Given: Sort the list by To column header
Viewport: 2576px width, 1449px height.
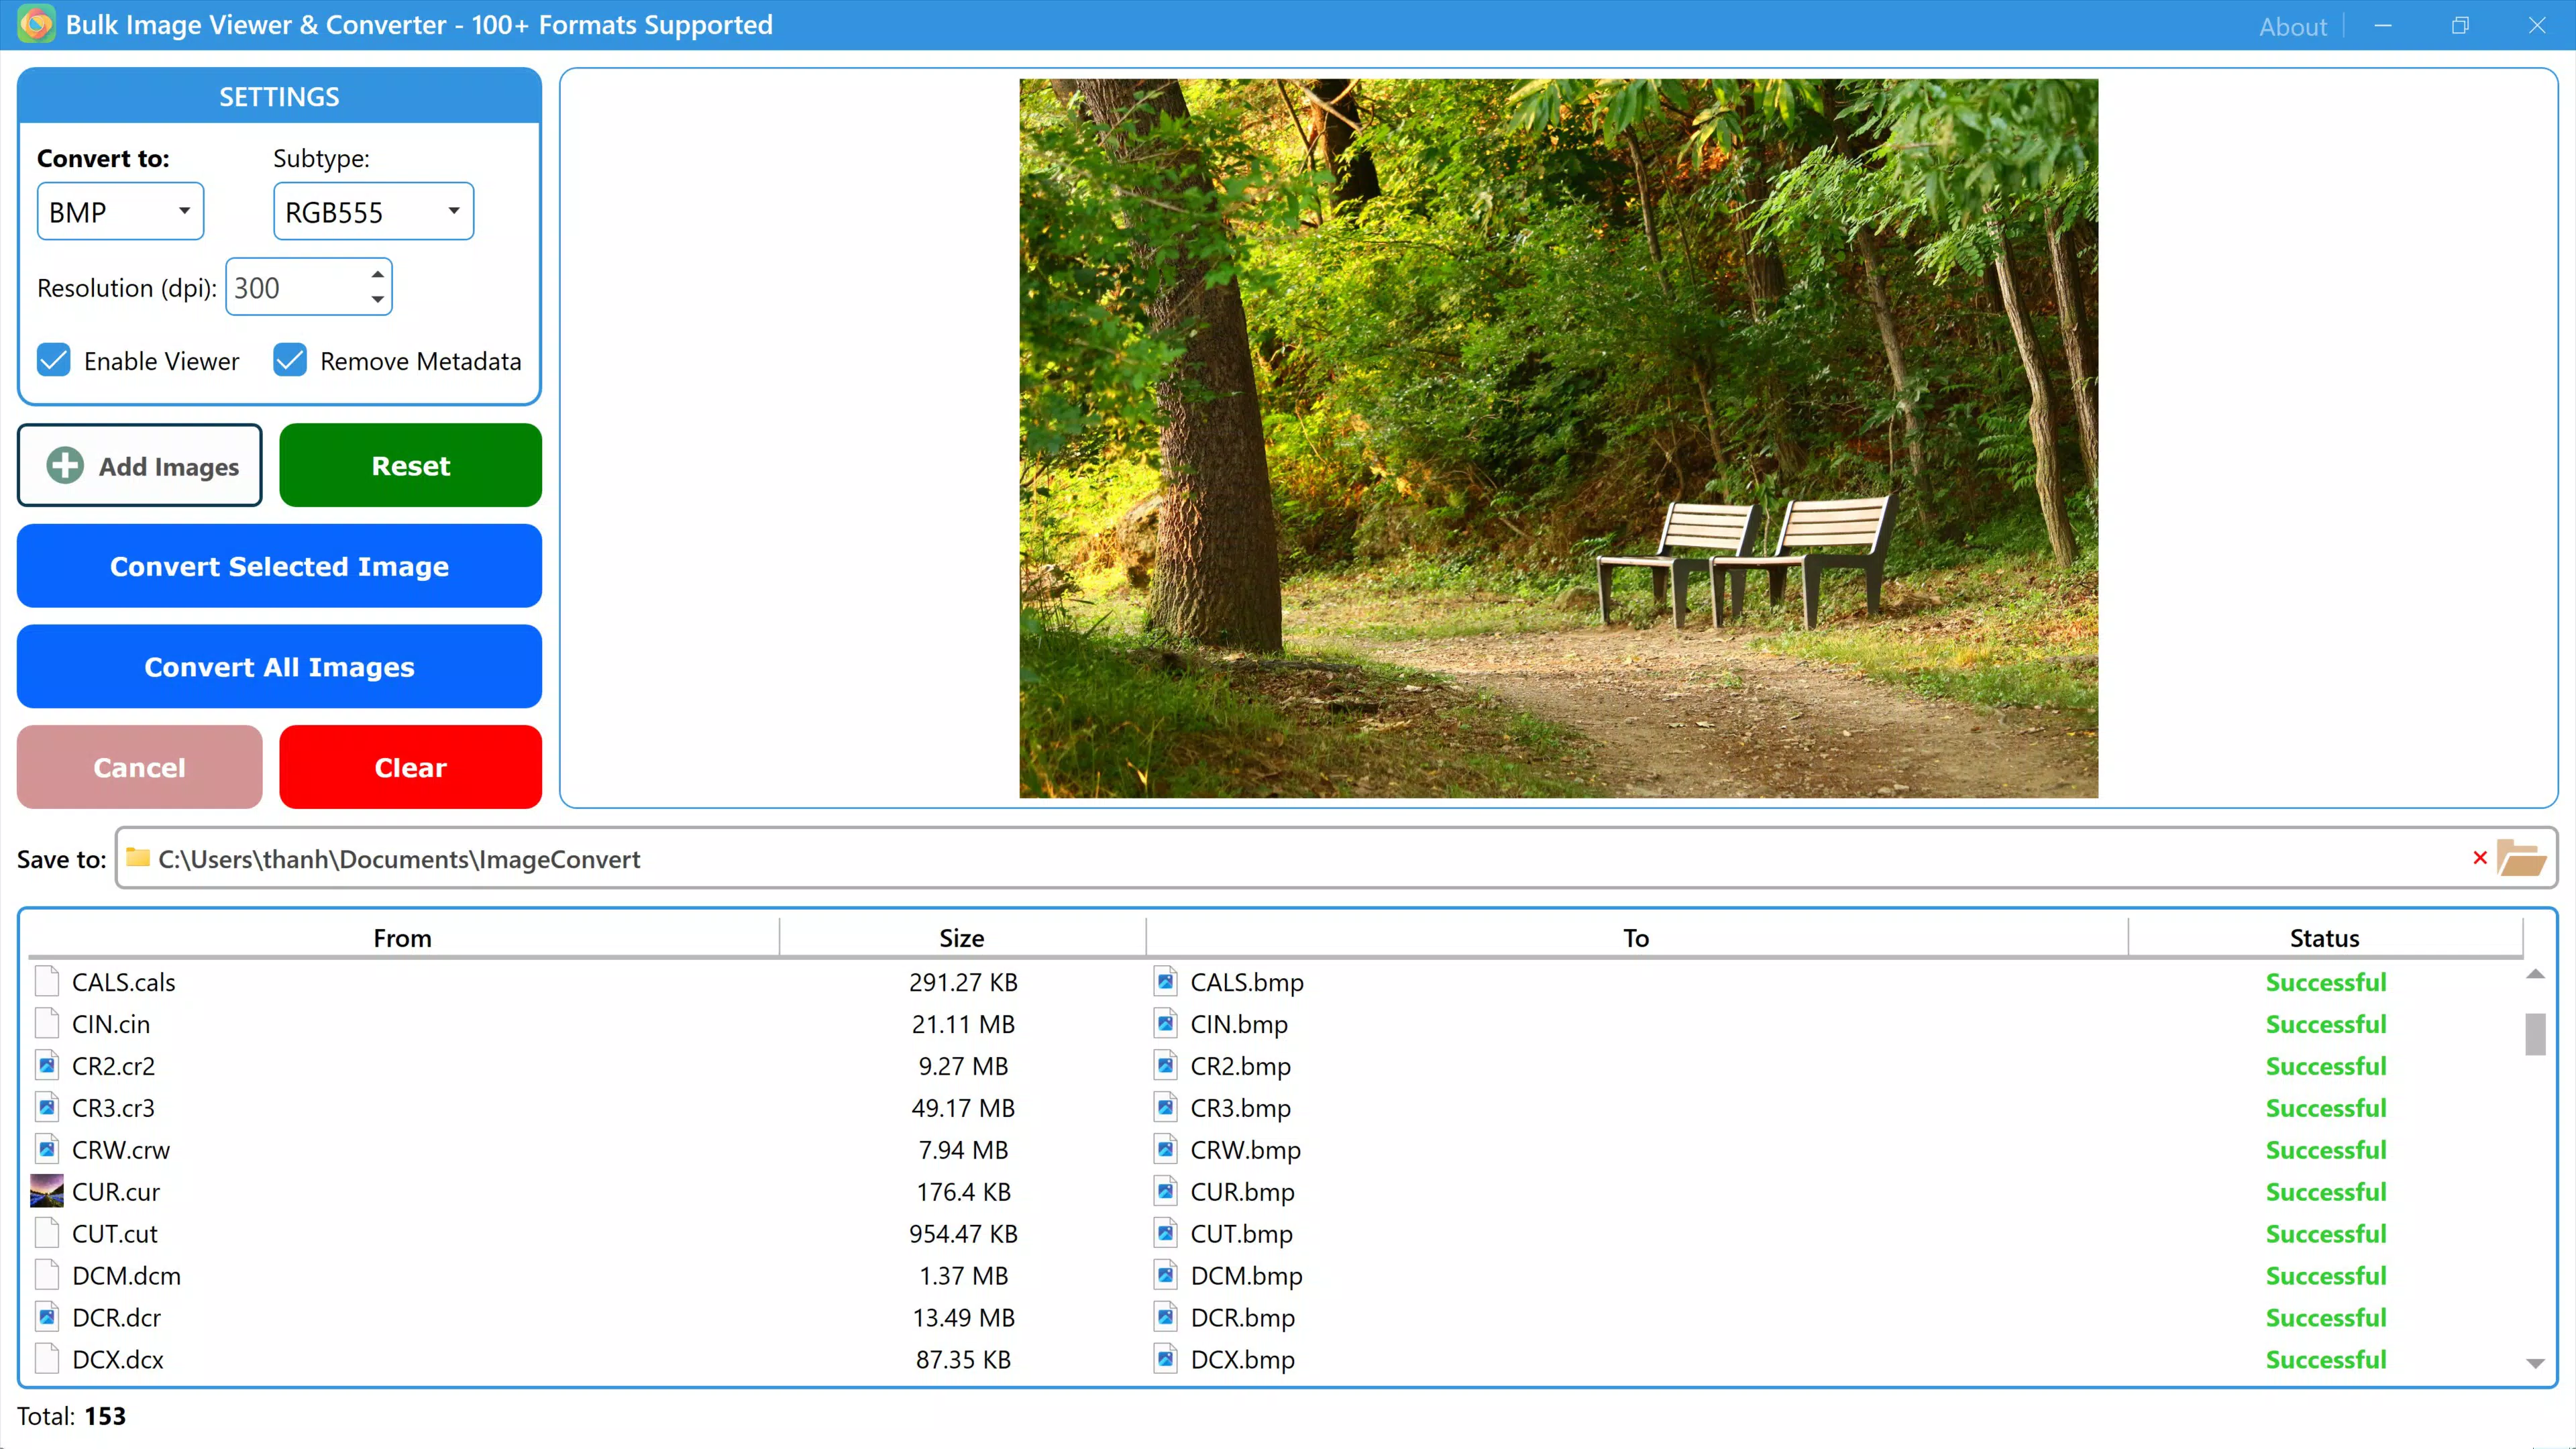Looking at the screenshot, I should [1636, 937].
